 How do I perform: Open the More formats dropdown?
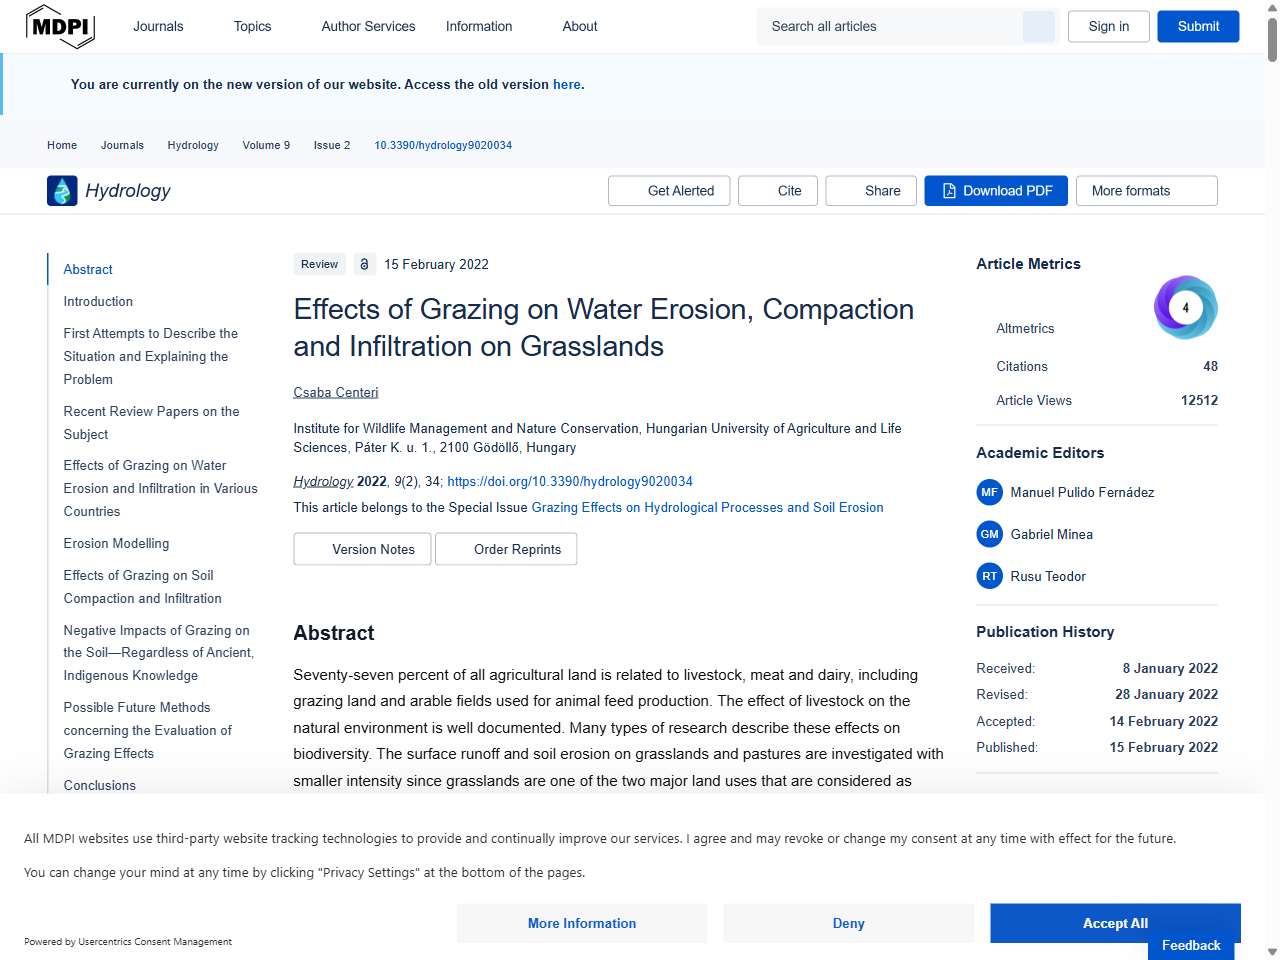[1146, 191]
